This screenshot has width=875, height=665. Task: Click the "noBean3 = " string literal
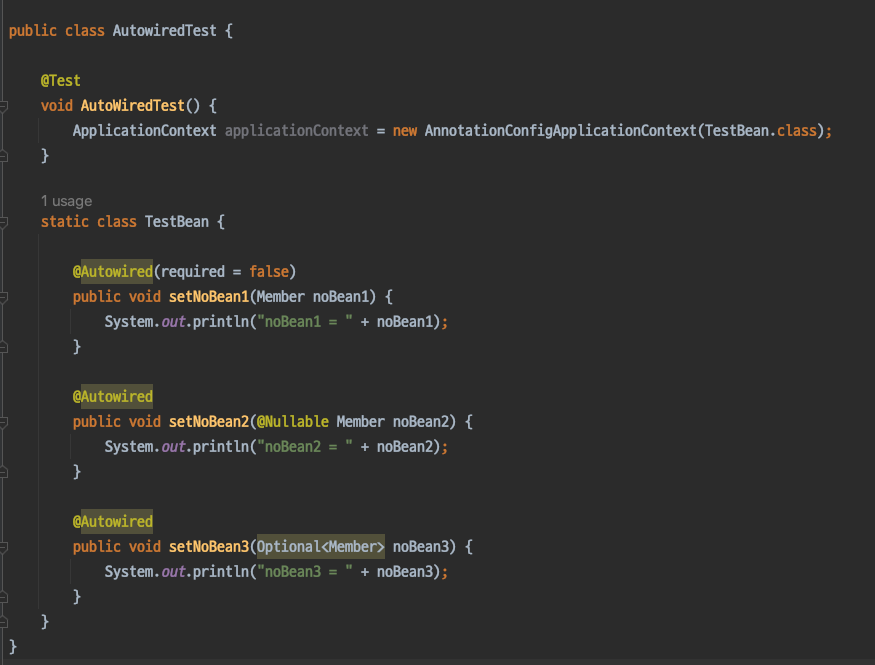(x=305, y=572)
